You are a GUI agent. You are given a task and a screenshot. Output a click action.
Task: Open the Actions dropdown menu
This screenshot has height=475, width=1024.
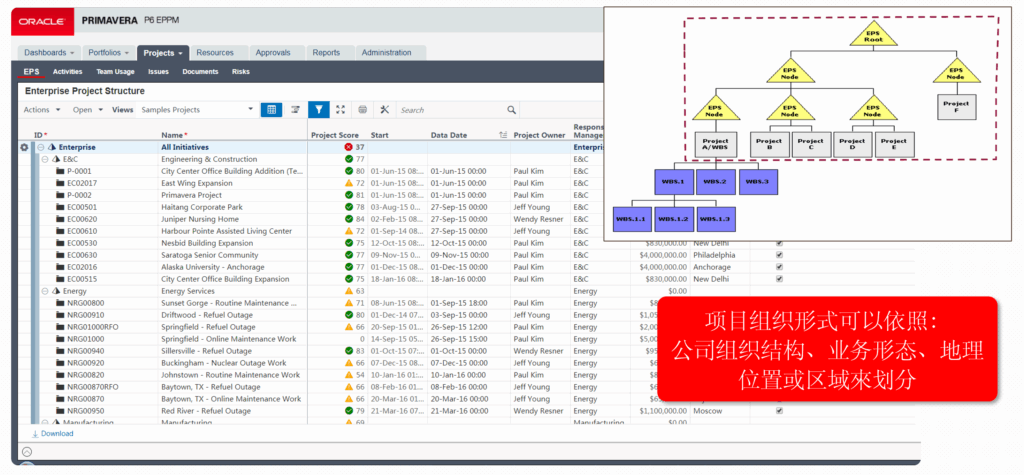42,110
